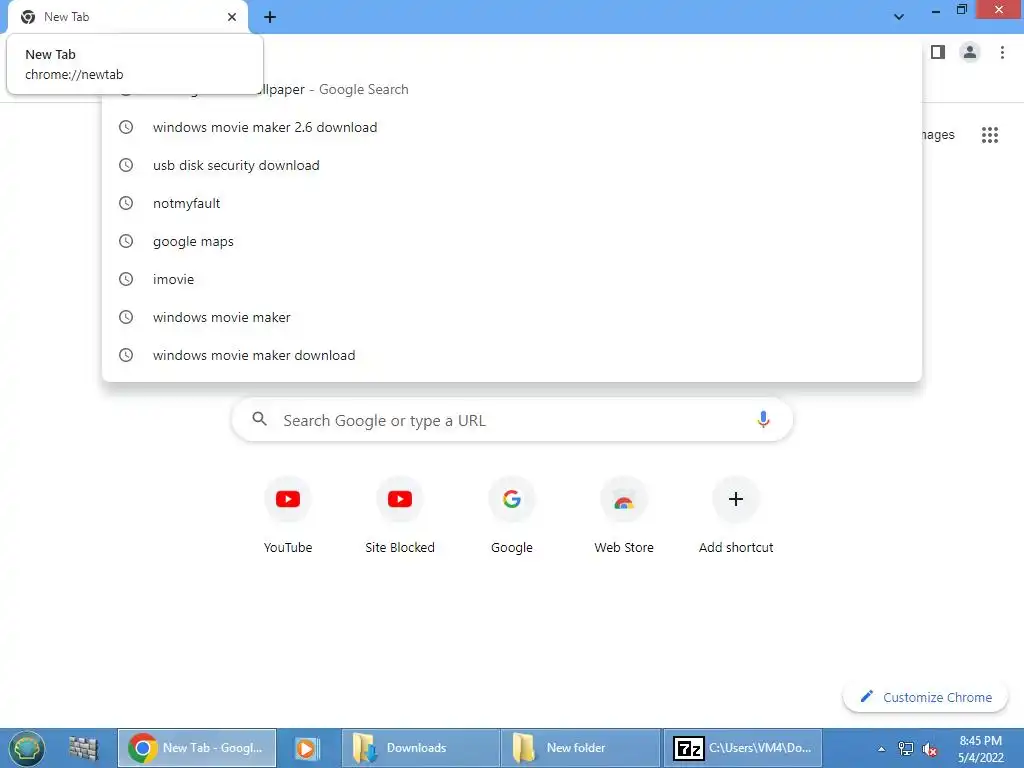Open the network tray icon
The image size is (1024, 768).
pos(906,748)
